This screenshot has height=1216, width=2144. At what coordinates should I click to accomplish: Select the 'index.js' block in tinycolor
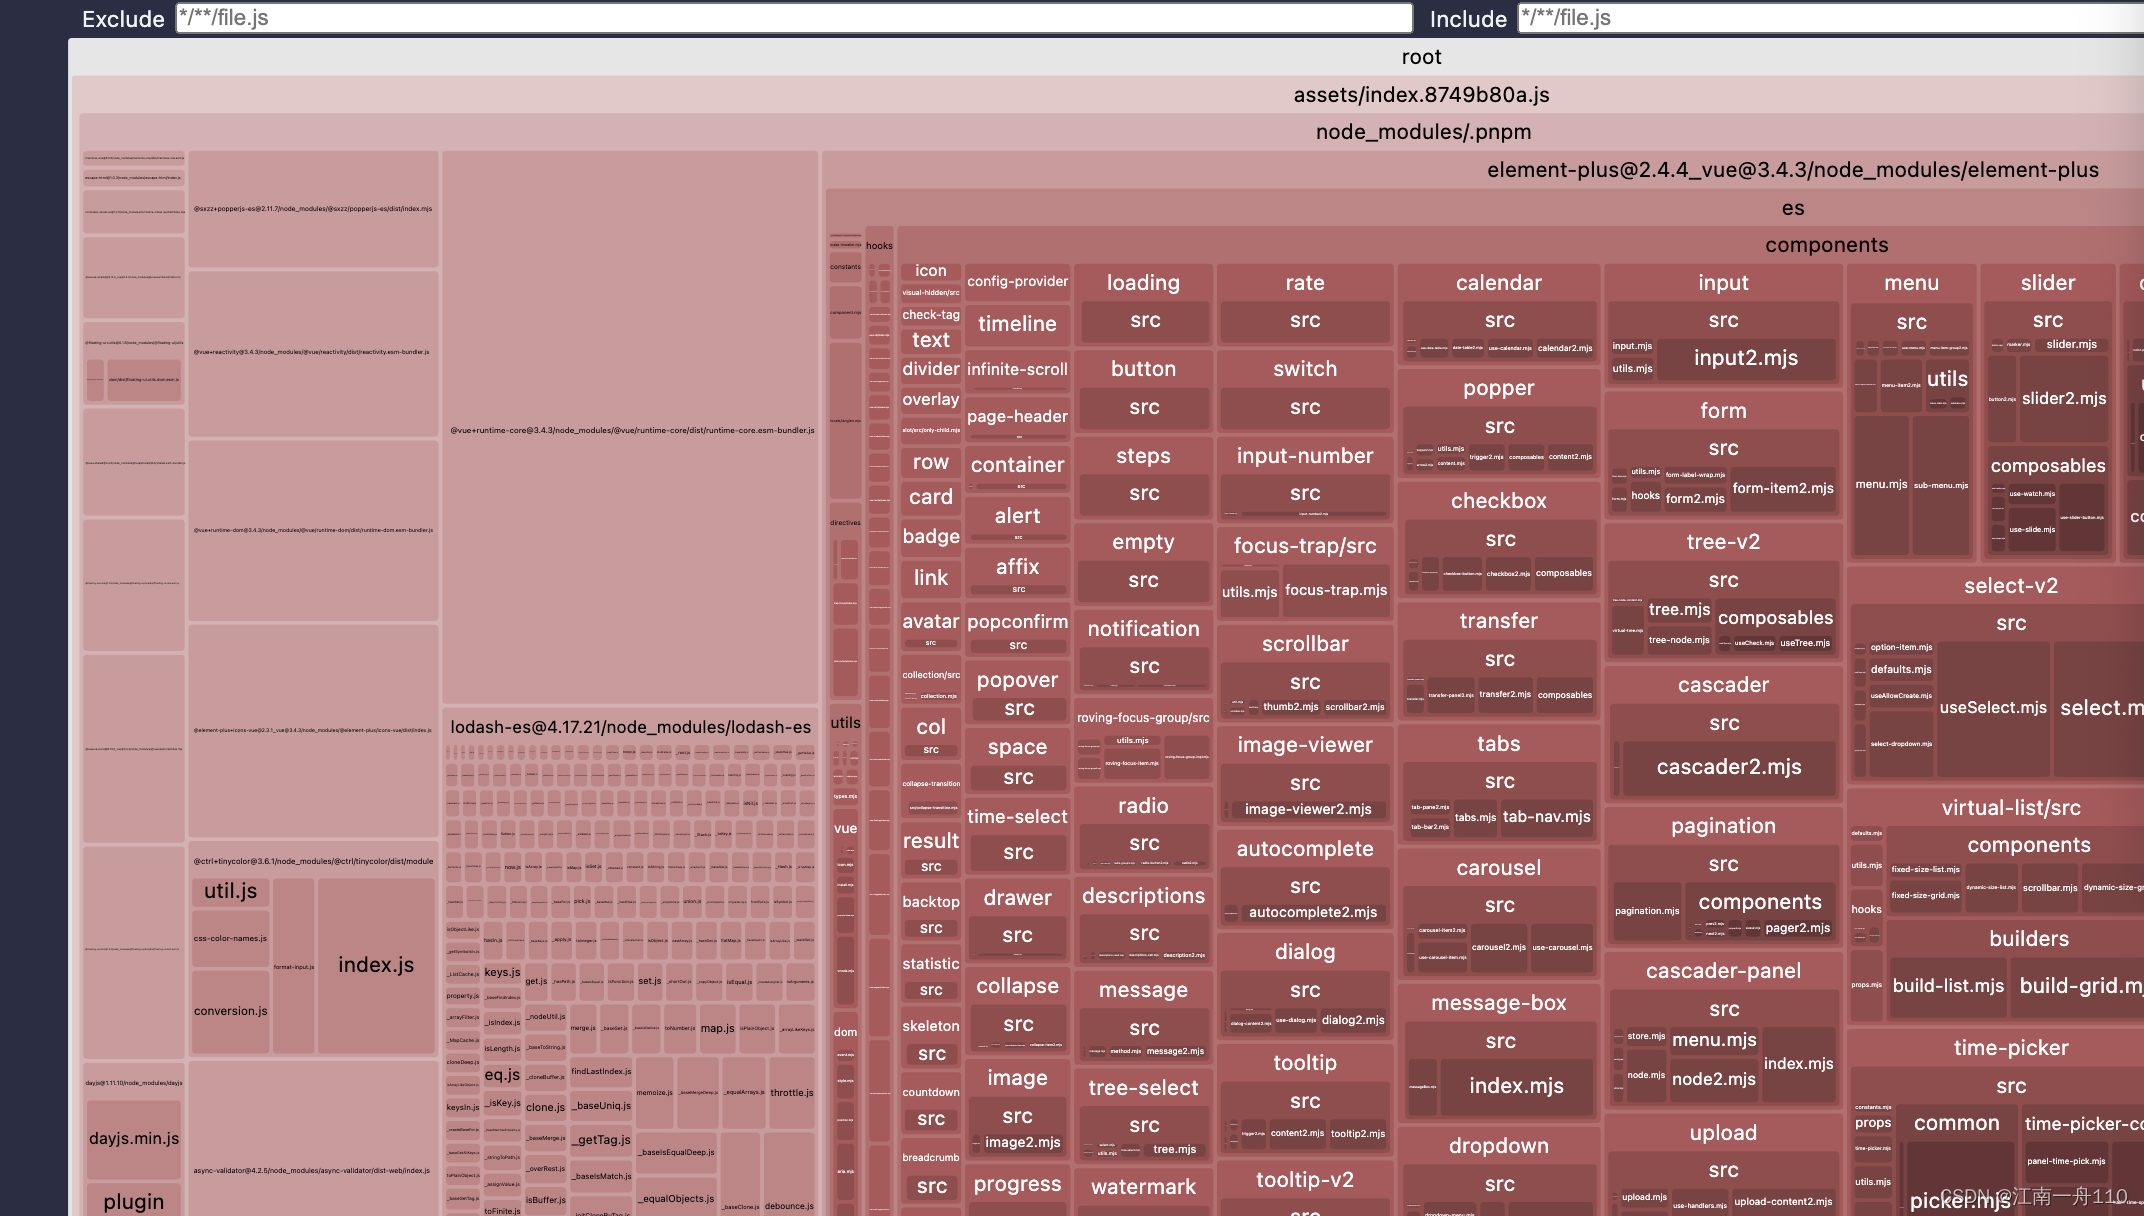(376, 965)
